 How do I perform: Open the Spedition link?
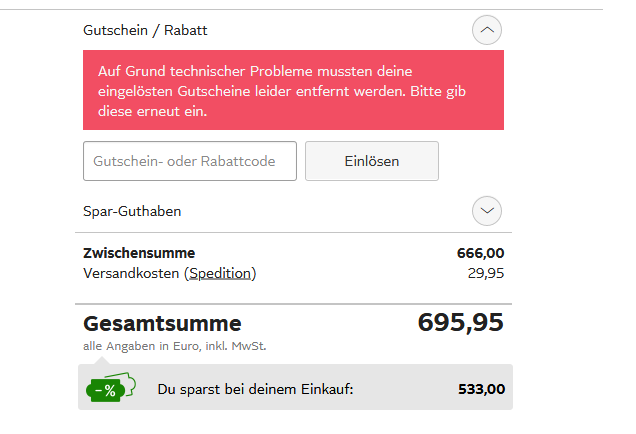click(220, 273)
